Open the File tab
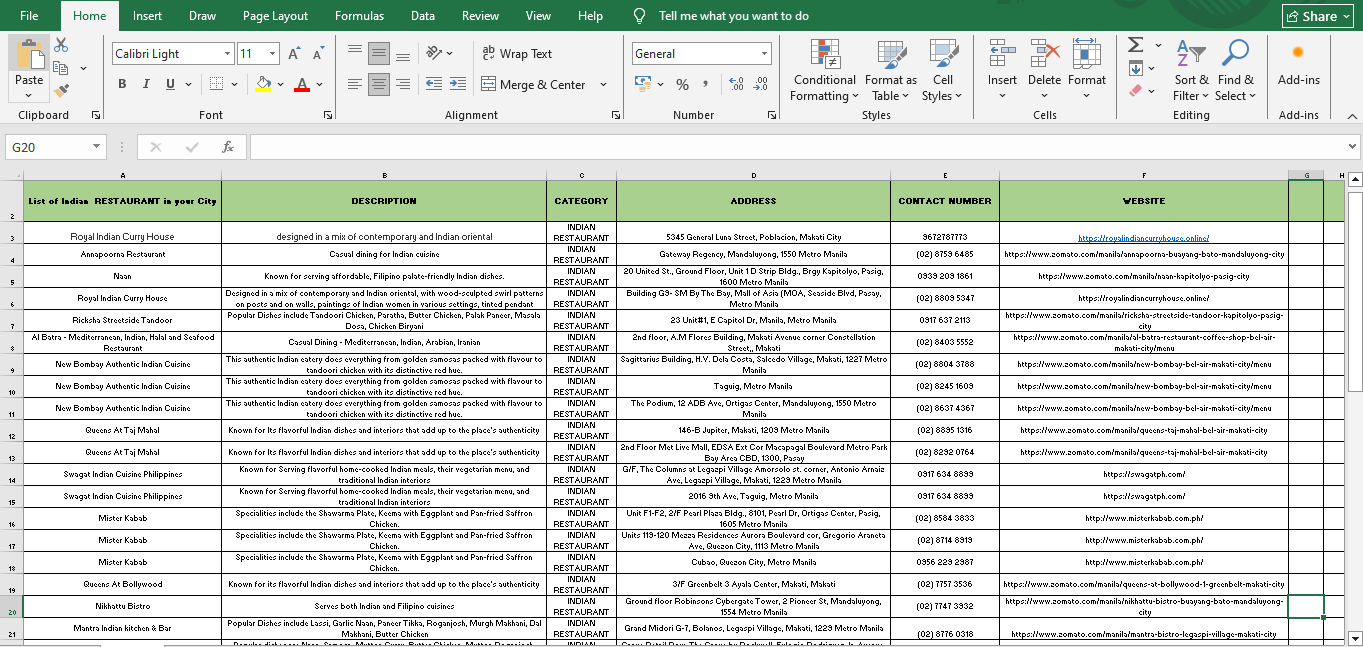 click(x=29, y=16)
